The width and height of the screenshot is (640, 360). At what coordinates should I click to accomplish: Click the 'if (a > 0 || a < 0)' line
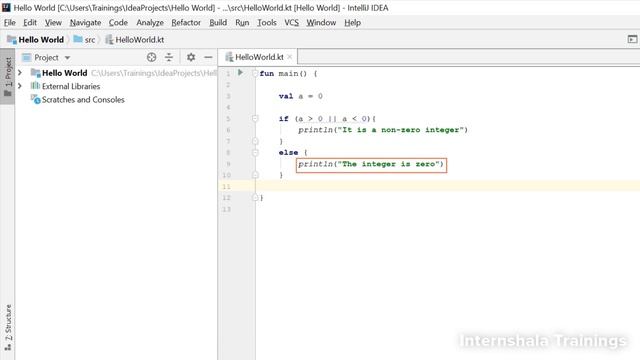coord(327,119)
